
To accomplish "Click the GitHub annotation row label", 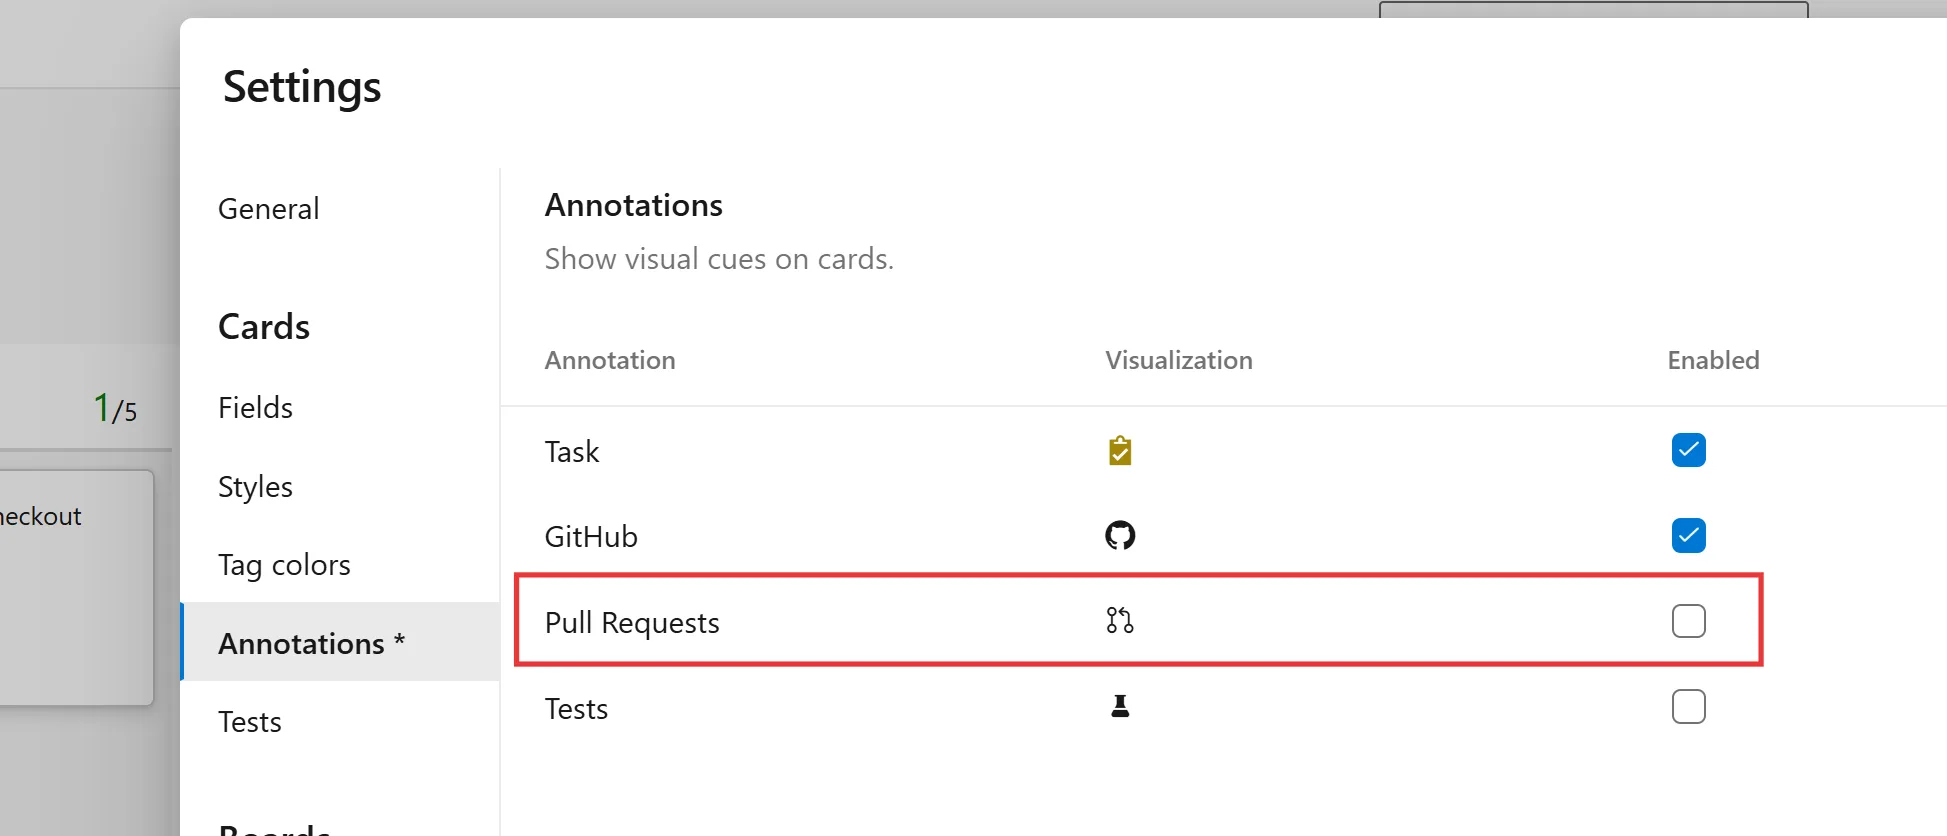I will pyautogui.click(x=591, y=537).
